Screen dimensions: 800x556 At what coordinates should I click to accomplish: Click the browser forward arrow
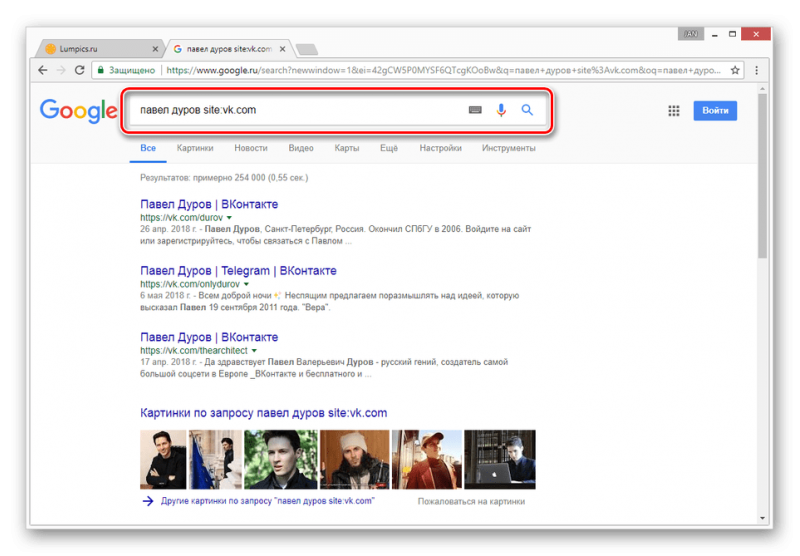61,70
